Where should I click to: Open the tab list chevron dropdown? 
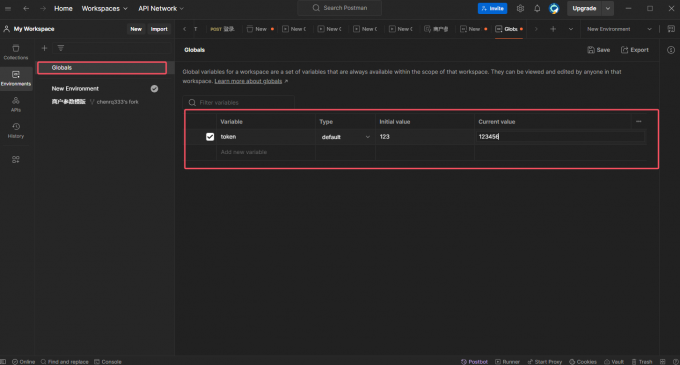tap(571, 29)
